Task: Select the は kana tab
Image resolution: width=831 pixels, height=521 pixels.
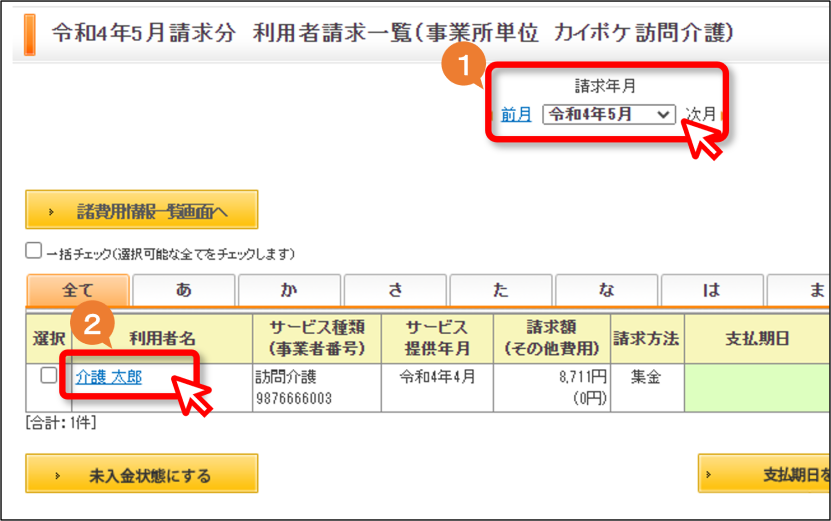Action: point(712,290)
